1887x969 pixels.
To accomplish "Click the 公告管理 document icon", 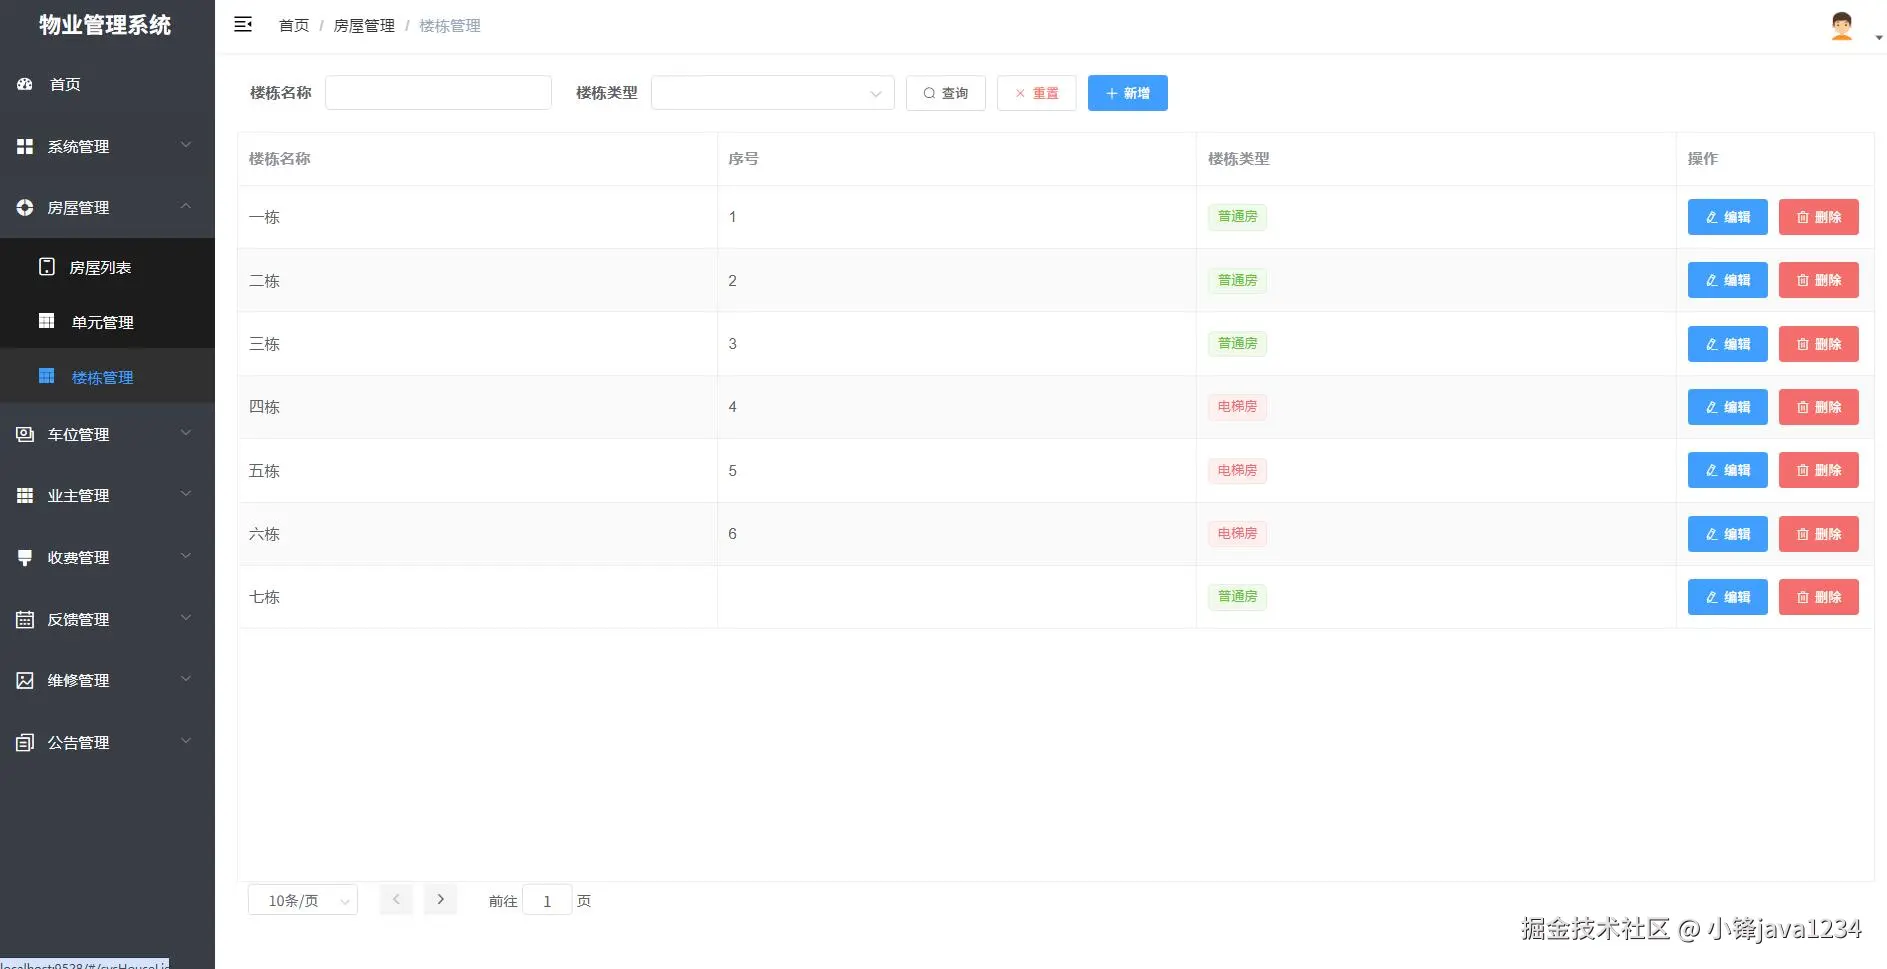I will 25,742.
